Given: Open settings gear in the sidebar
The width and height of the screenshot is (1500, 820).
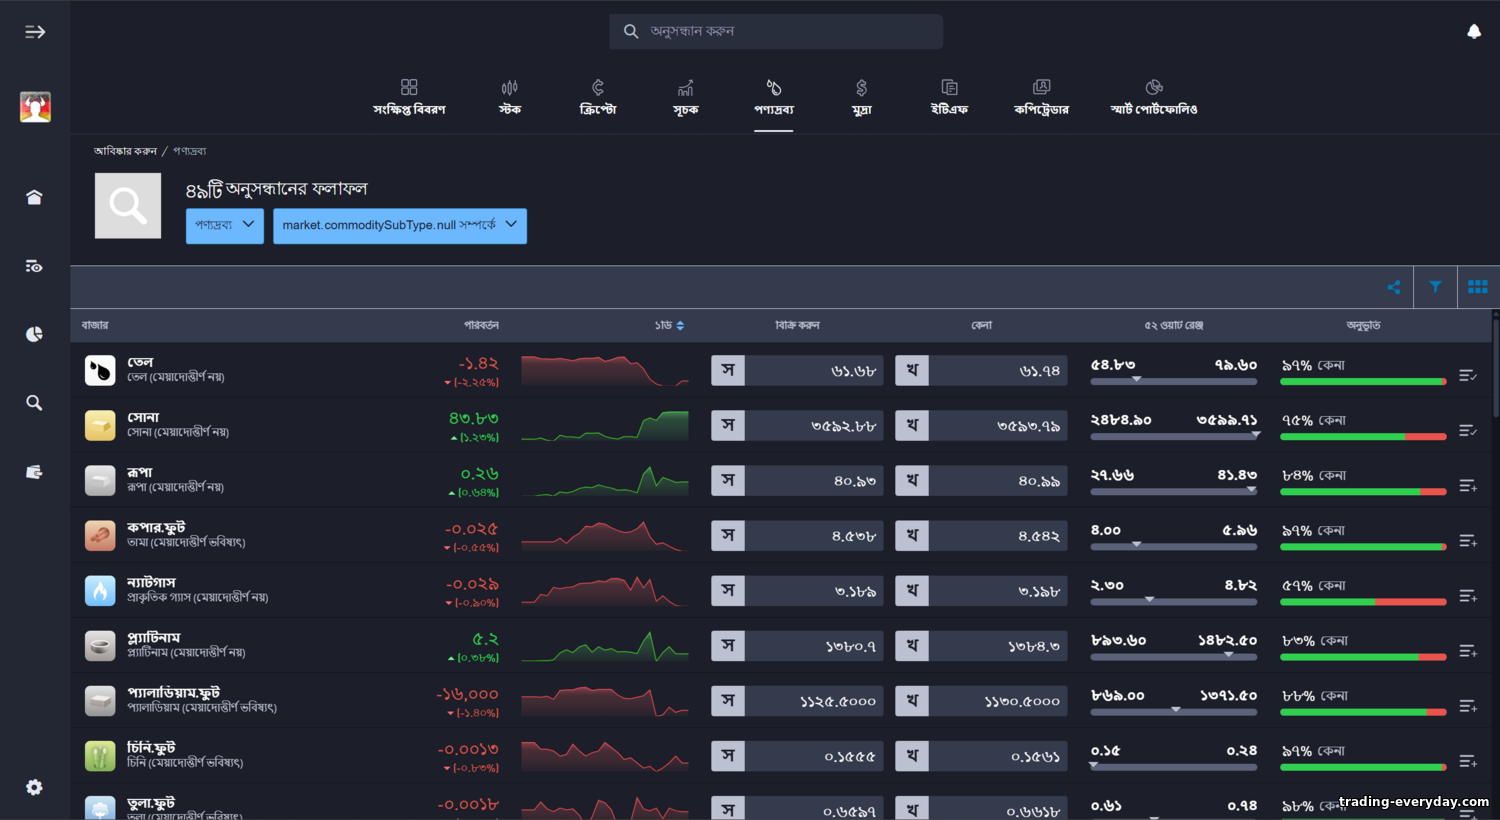Looking at the screenshot, I should point(34,787).
